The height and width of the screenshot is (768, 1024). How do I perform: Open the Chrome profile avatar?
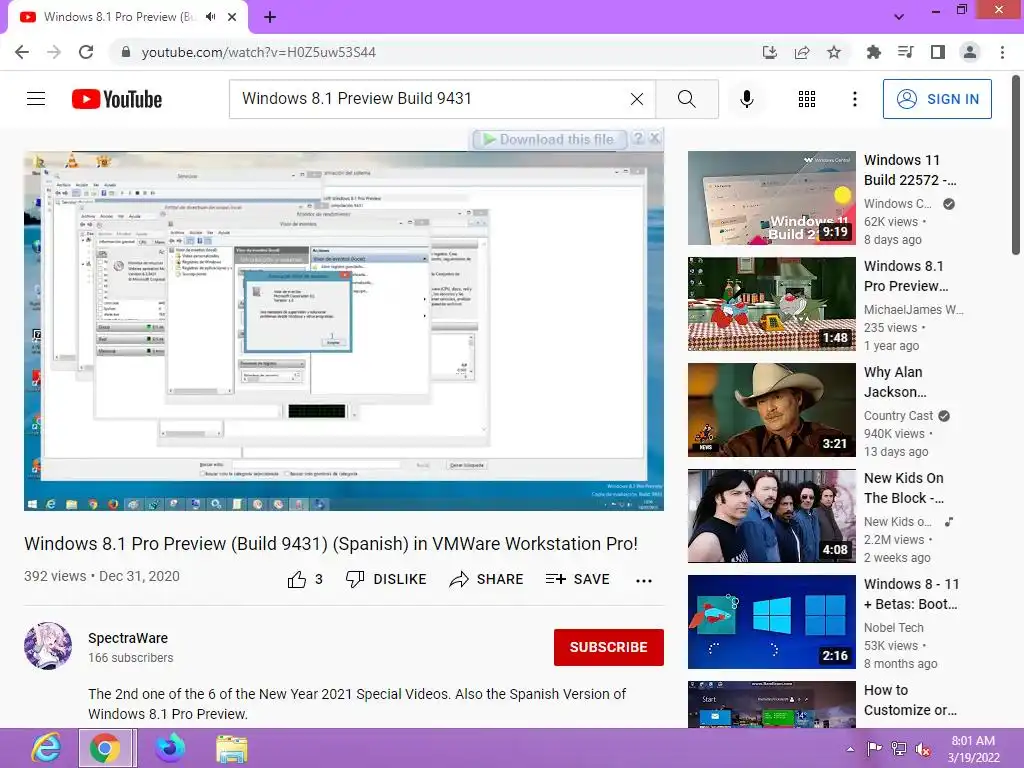click(970, 52)
